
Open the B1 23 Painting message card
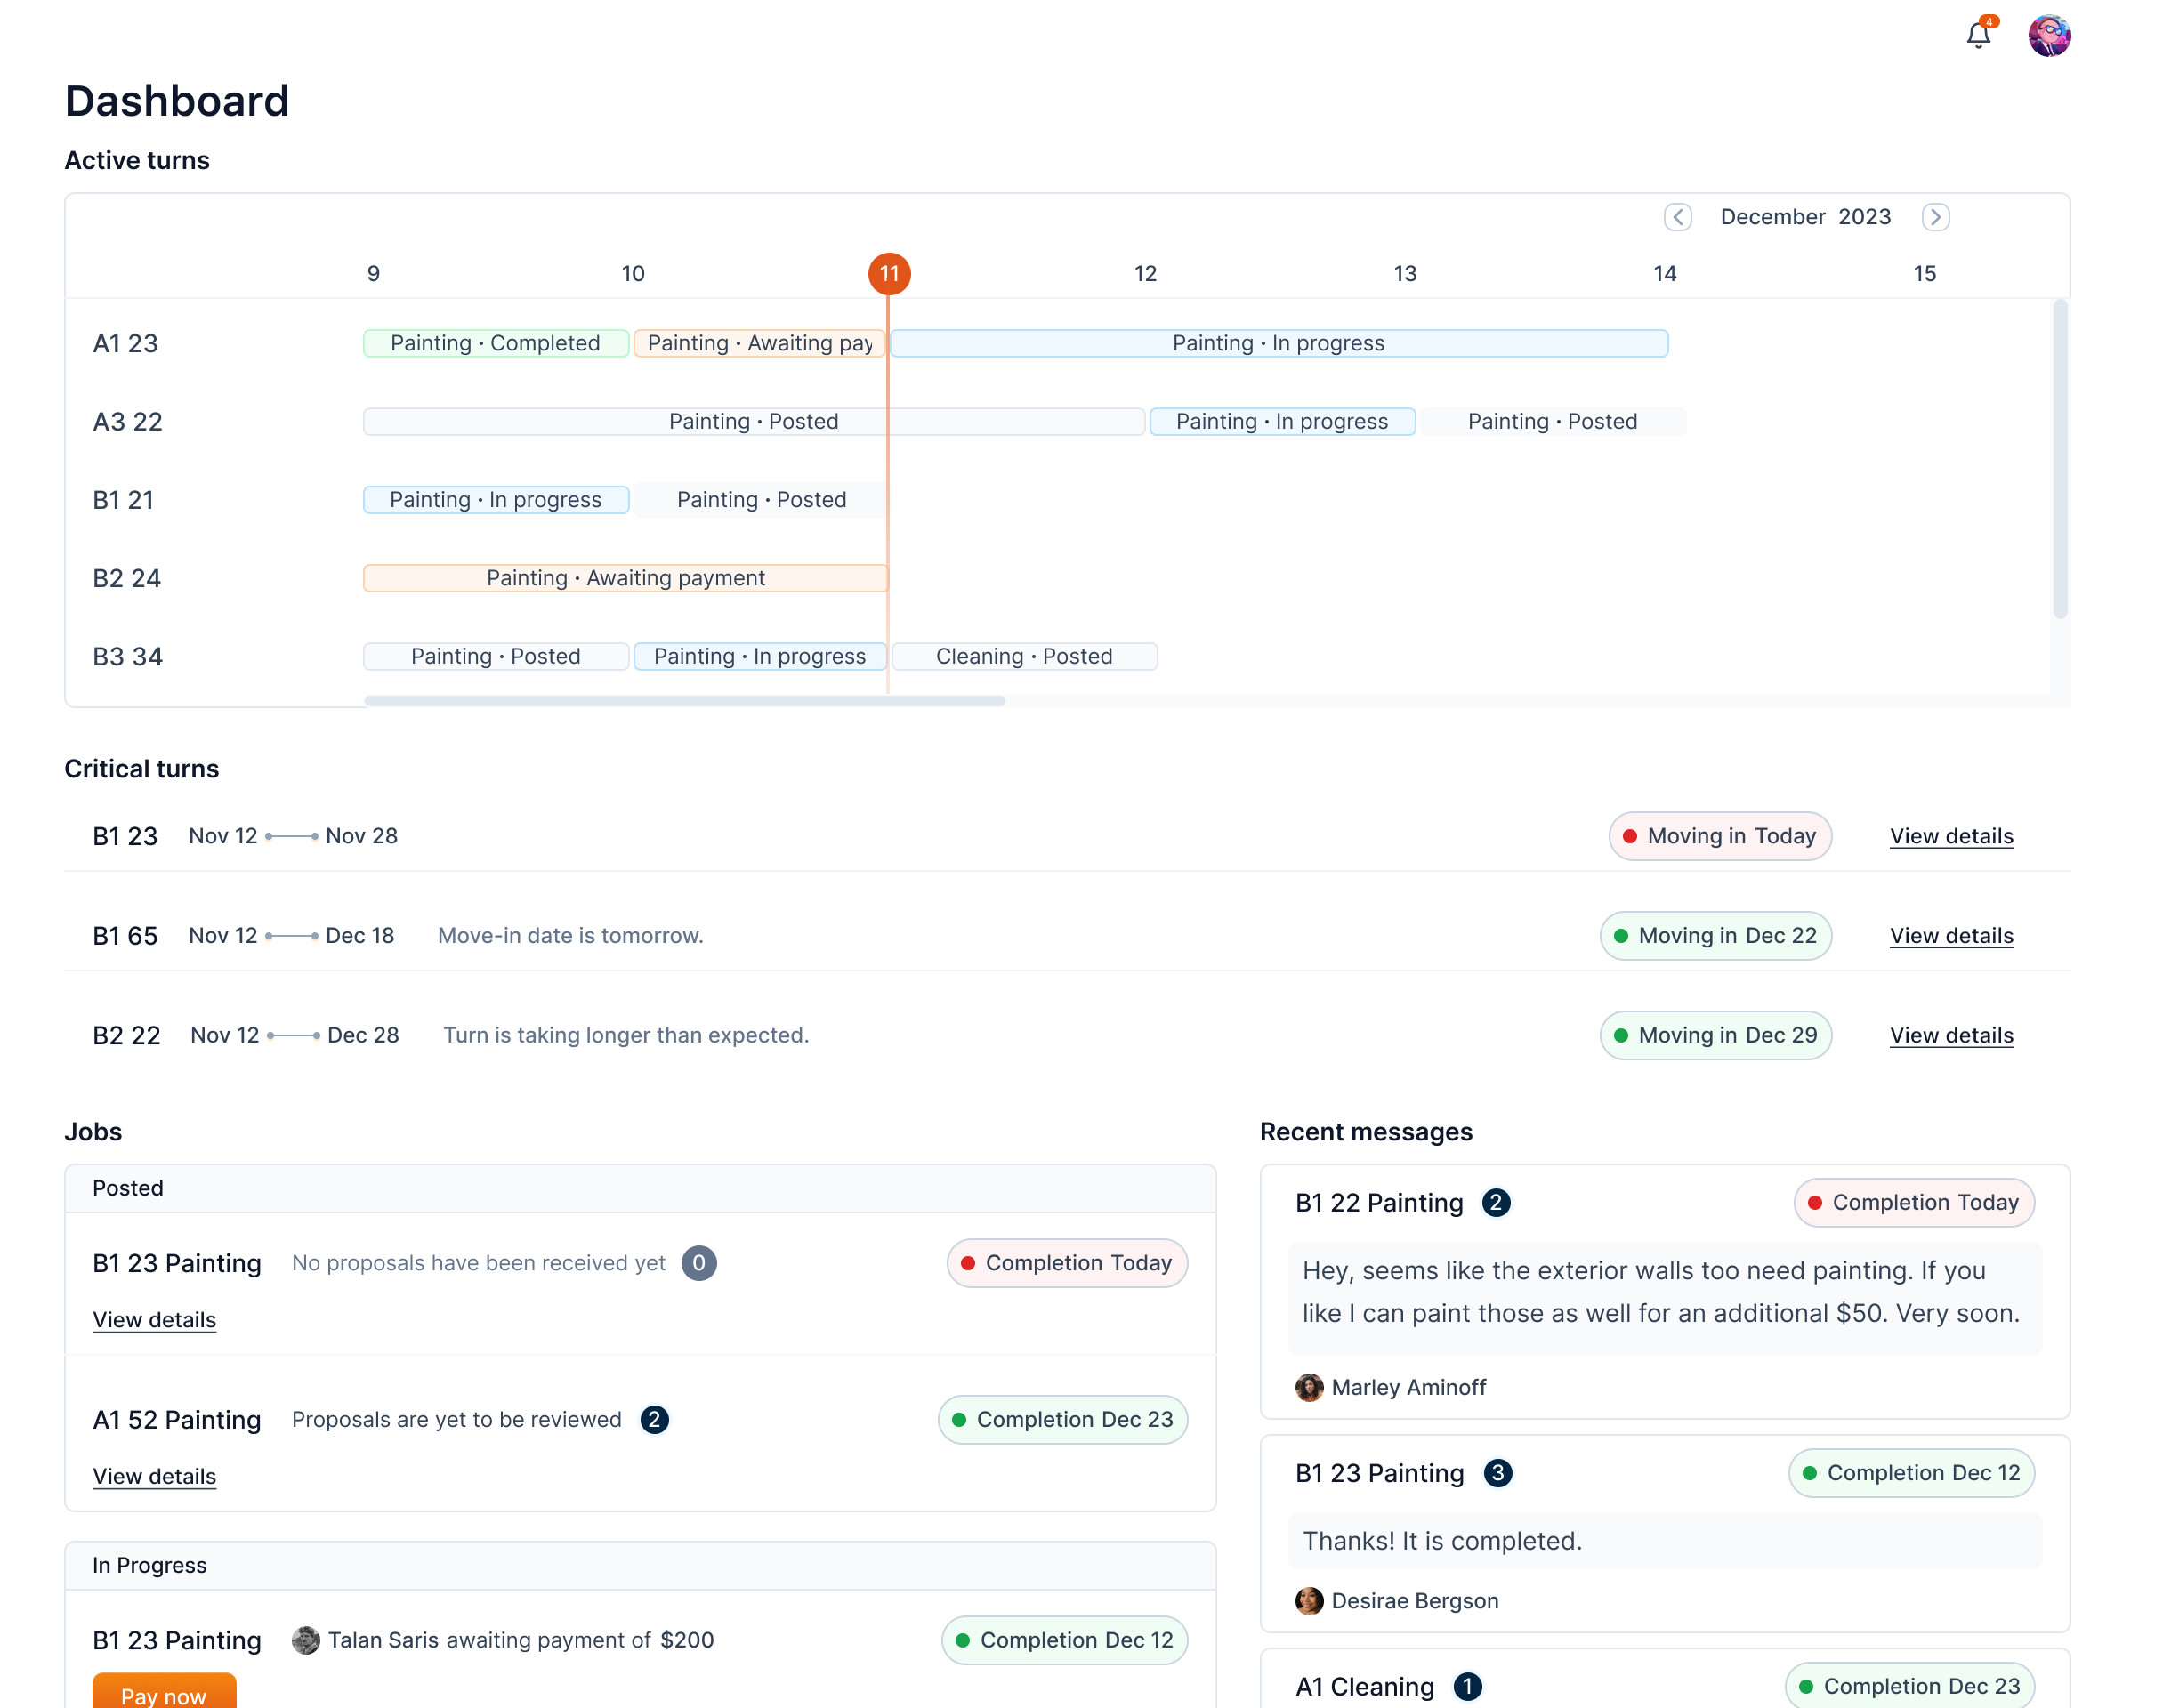pos(1664,1533)
